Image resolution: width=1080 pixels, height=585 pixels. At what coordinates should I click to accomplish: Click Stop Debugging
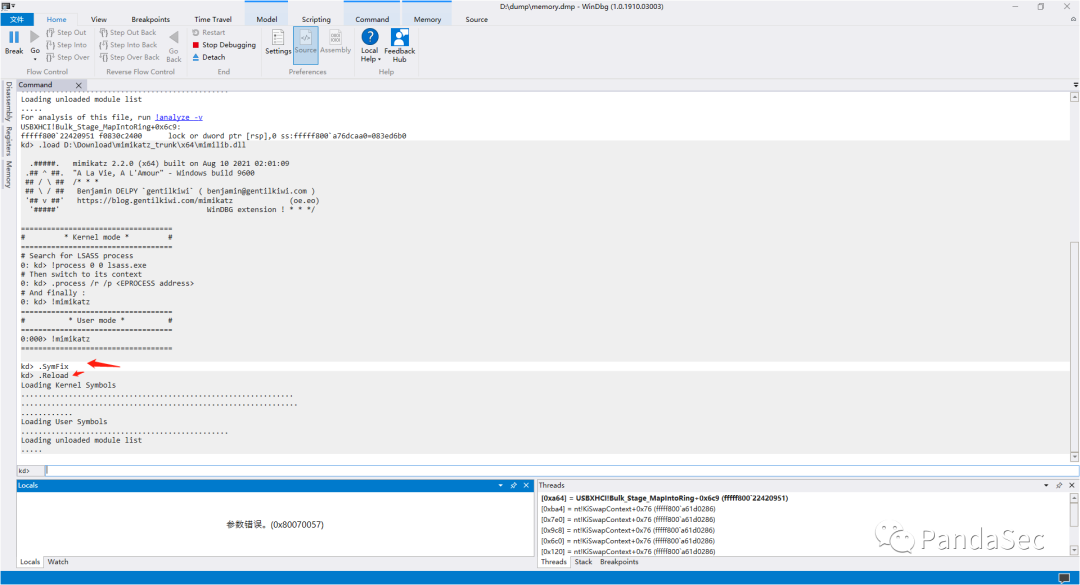(x=224, y=45)
